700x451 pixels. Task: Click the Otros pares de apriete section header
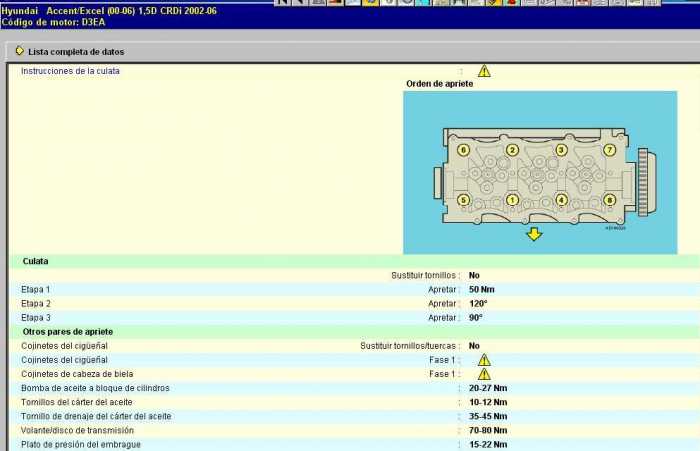pos(67,332)
